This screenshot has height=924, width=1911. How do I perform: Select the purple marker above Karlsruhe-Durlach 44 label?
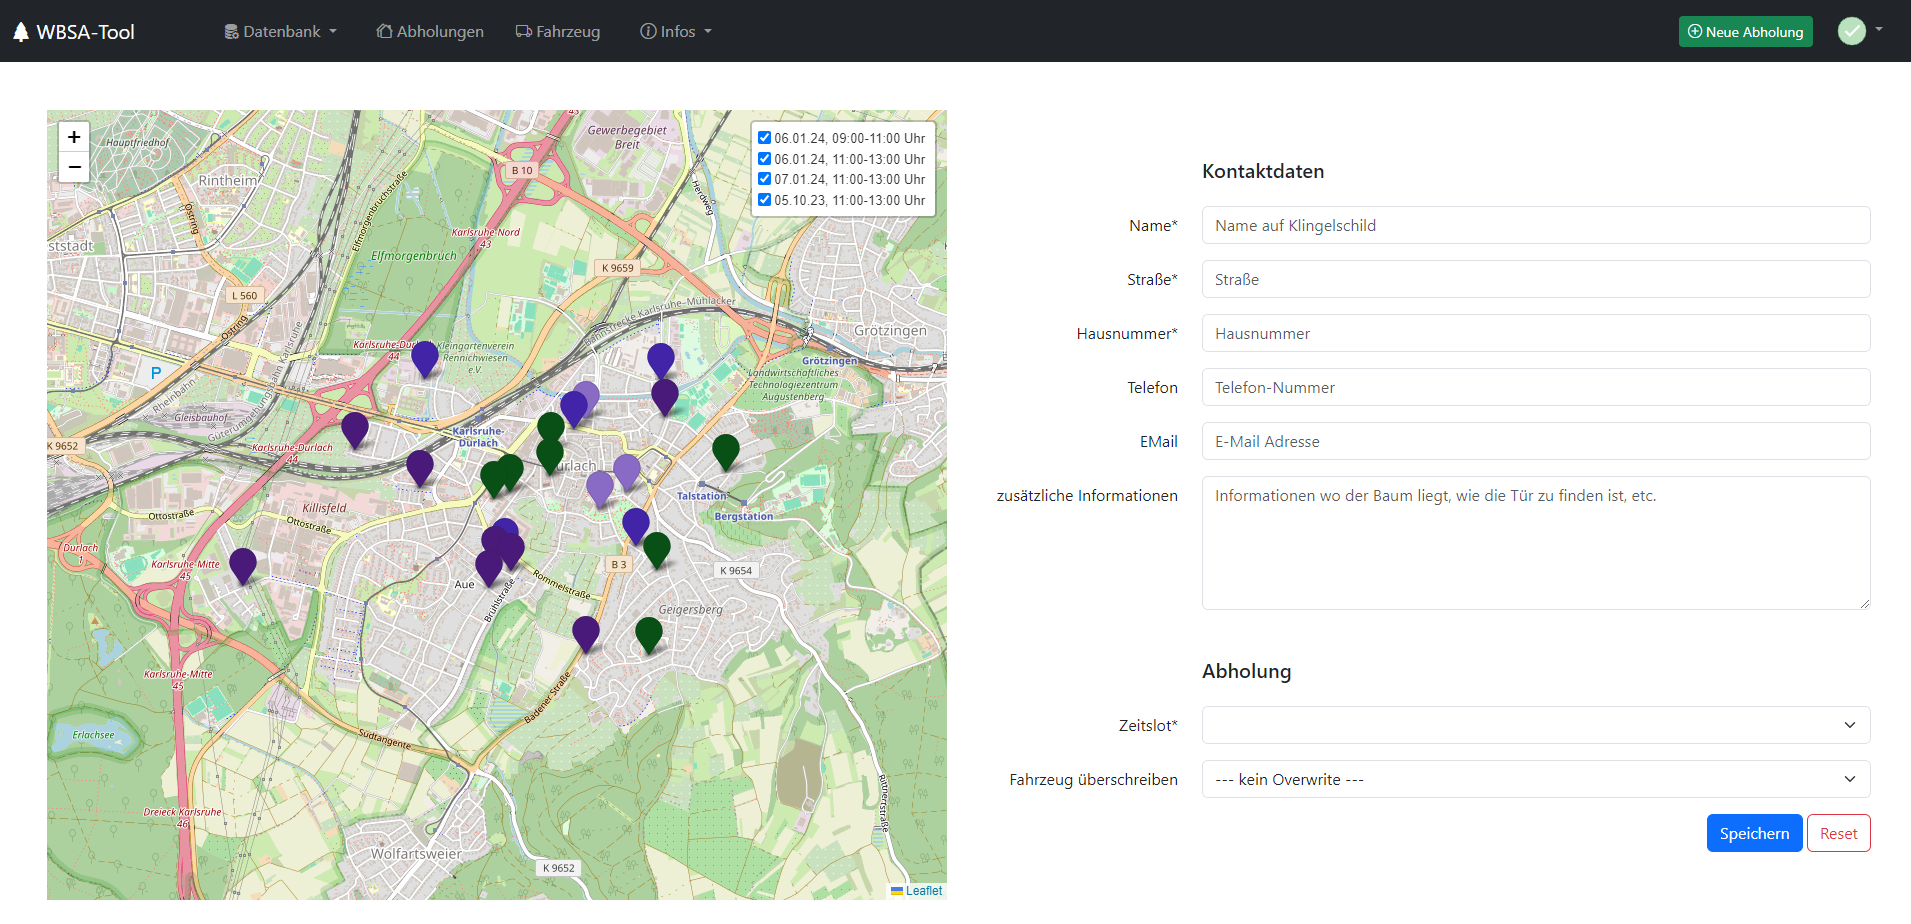point(355,430)
